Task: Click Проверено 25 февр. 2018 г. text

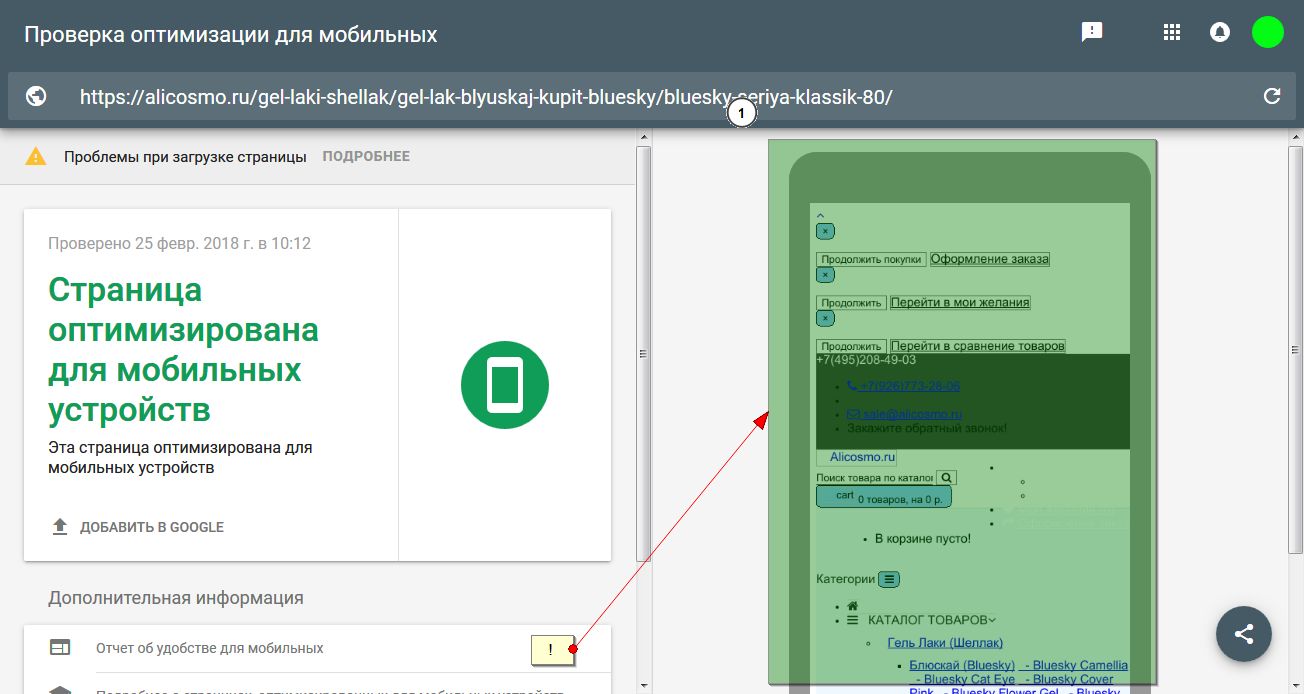Action: pyautogui.click(x=179, y=243)
